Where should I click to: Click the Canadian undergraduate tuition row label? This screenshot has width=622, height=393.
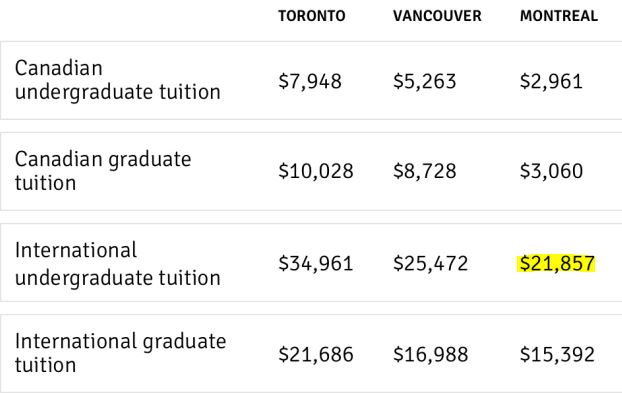click(x=118, y=80)
